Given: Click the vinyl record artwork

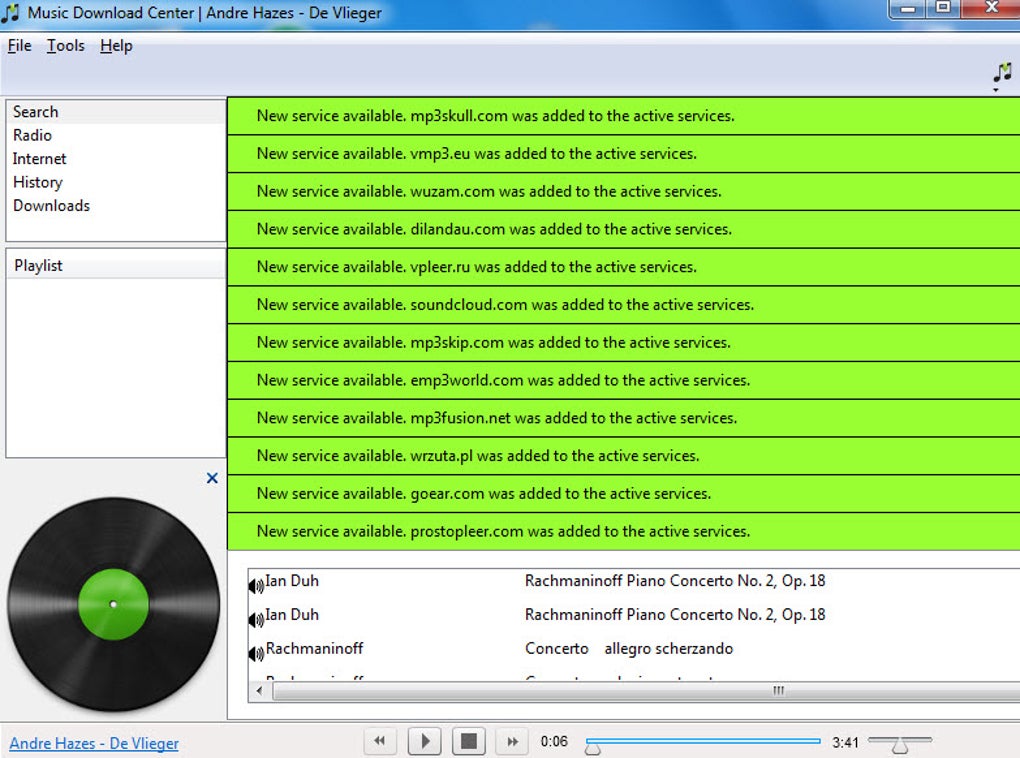Looking at the screenshot, I should (113, 604).
